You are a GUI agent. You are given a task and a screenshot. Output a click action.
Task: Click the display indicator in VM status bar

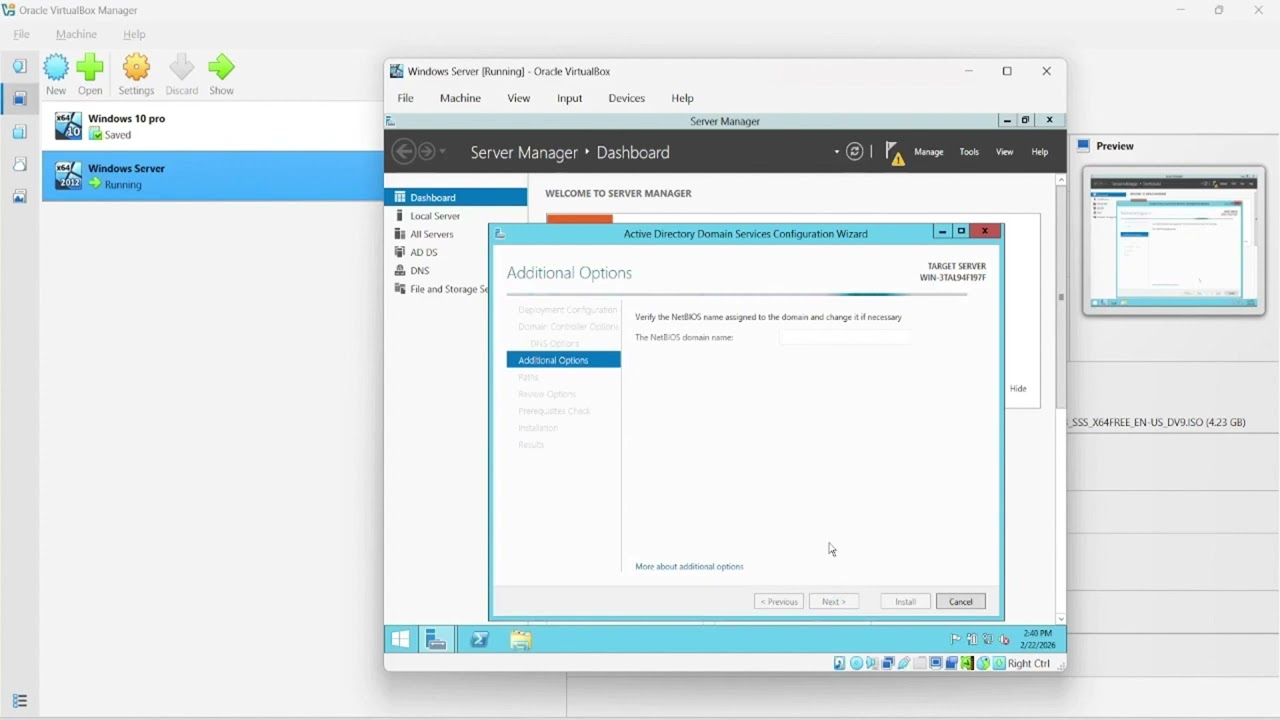pos(936,663)
